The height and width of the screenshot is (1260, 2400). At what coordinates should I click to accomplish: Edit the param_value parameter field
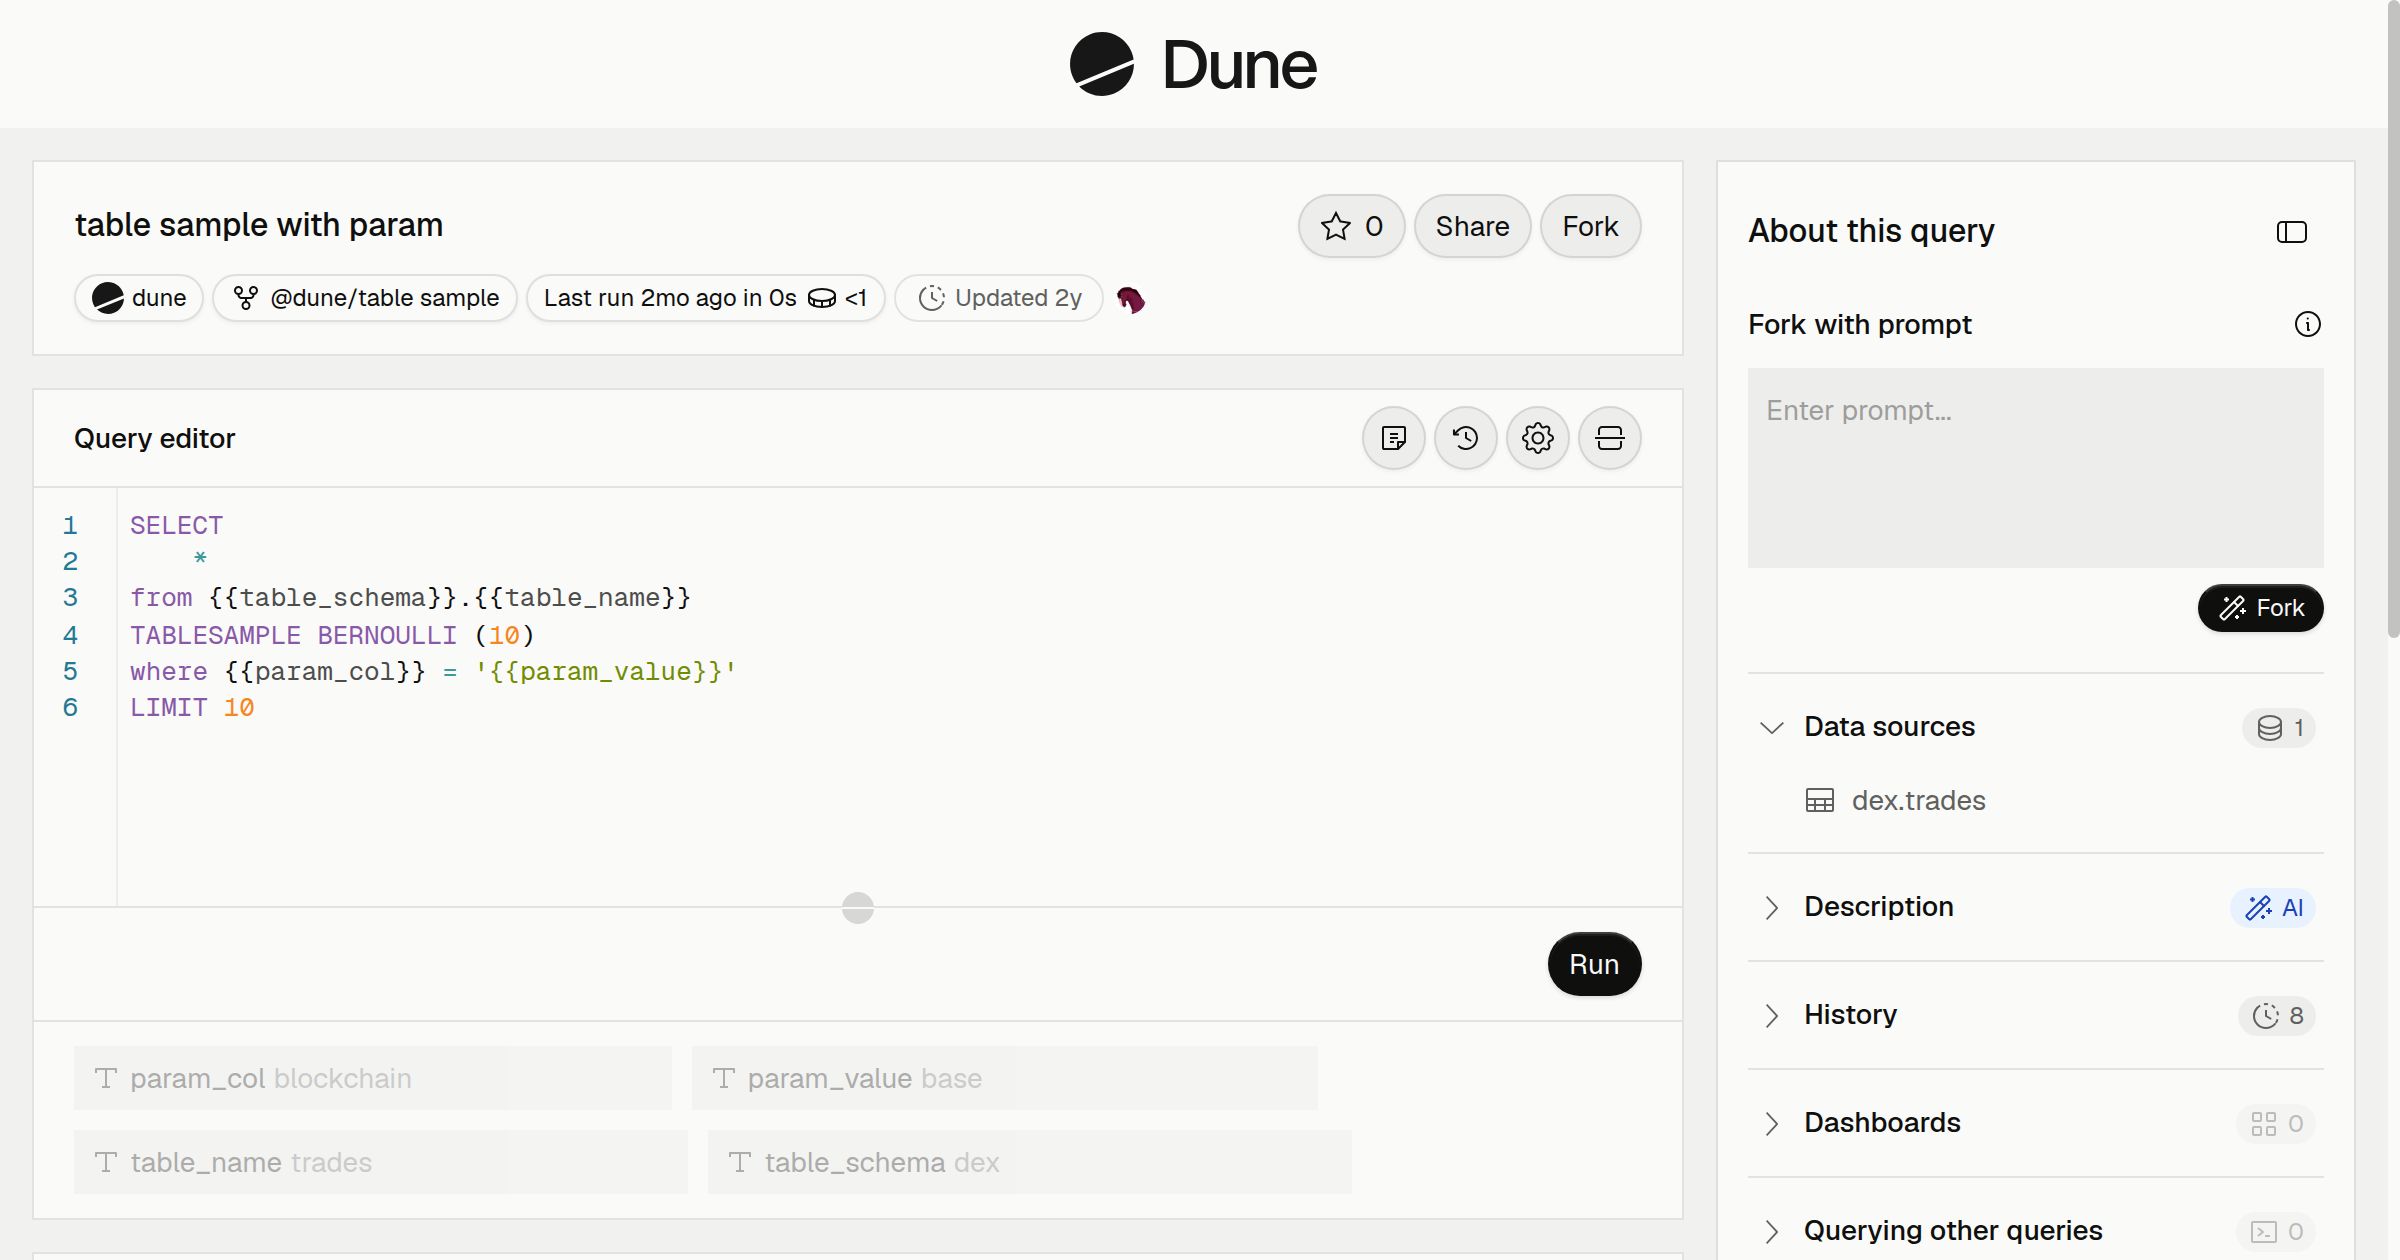pyautogui.click(x=1004, y=1078)
